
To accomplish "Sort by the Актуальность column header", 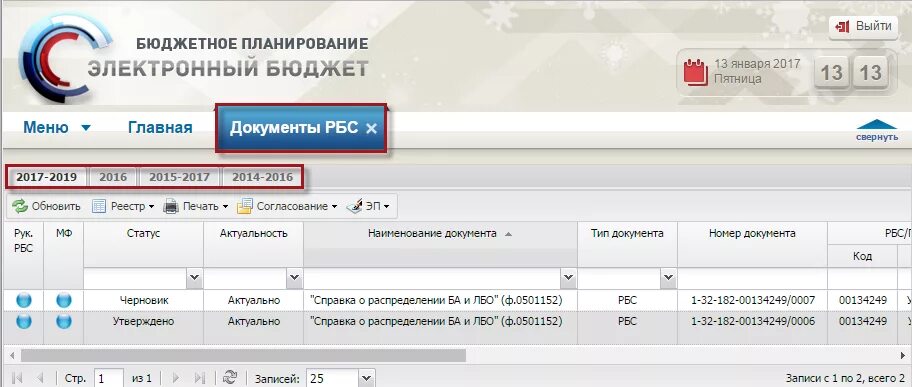I will [x=254, y=234].
